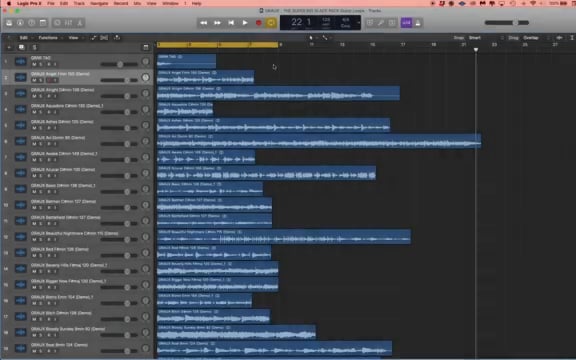The width and height of the screenshot is (576, 360).
Task: Solo track 12 Beautiful Nightmare
Action: 41,240
